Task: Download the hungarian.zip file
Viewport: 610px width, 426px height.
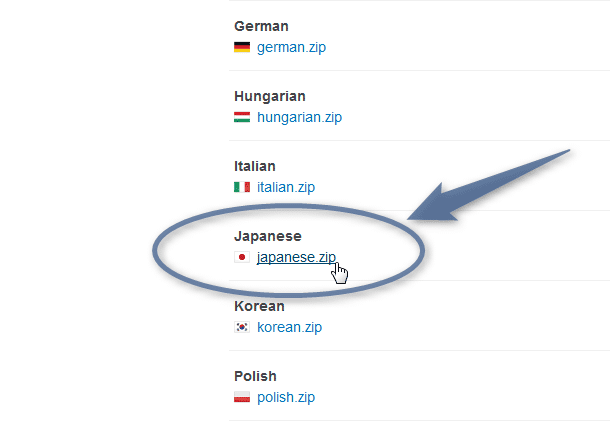Action: click(x=299, y=117)
